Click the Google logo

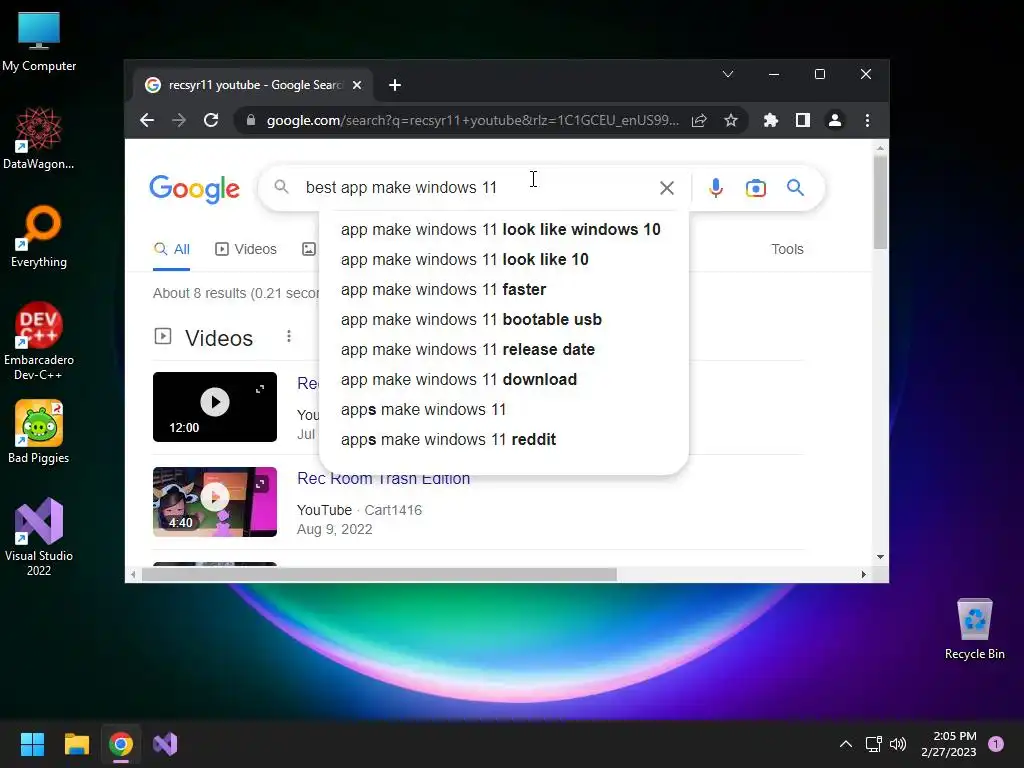195,189
